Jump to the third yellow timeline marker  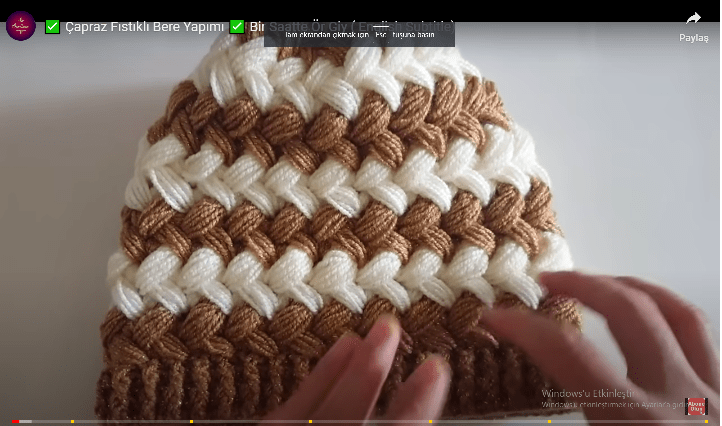click(x=310, y=422)
